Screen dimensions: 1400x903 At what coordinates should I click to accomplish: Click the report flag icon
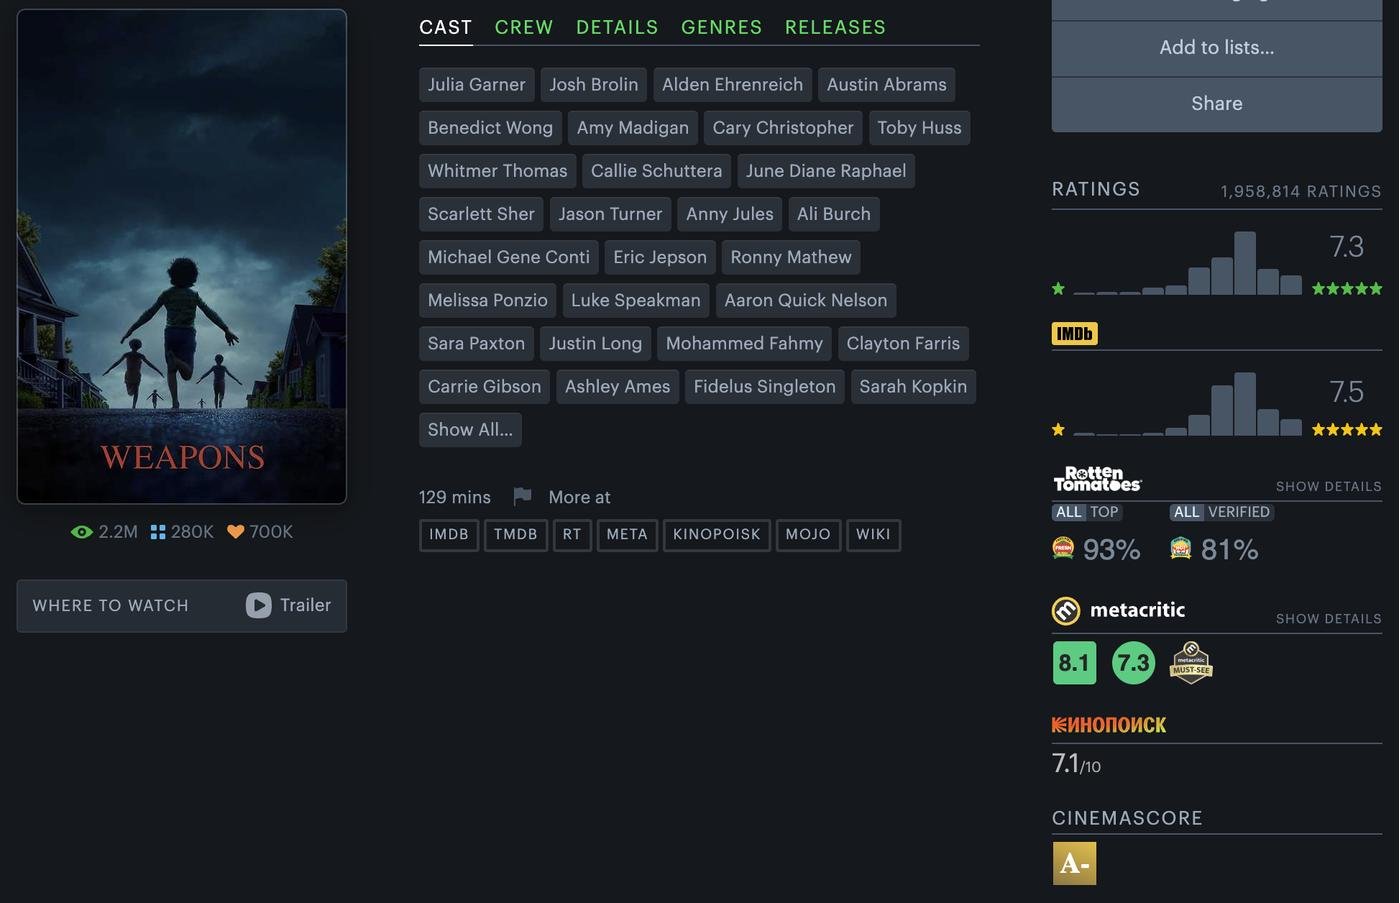[522, 497]
